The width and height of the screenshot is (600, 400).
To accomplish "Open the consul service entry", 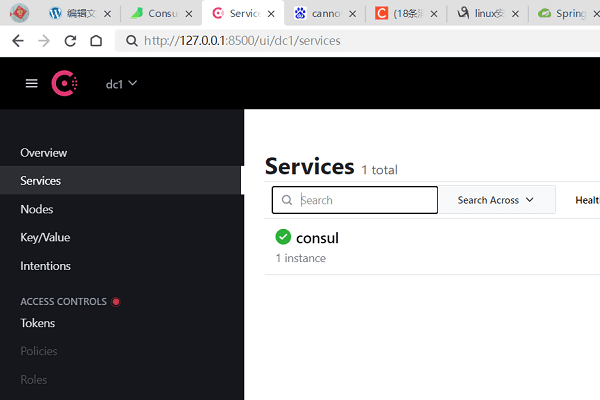I will pyautogui.click(x=317, y=238).
